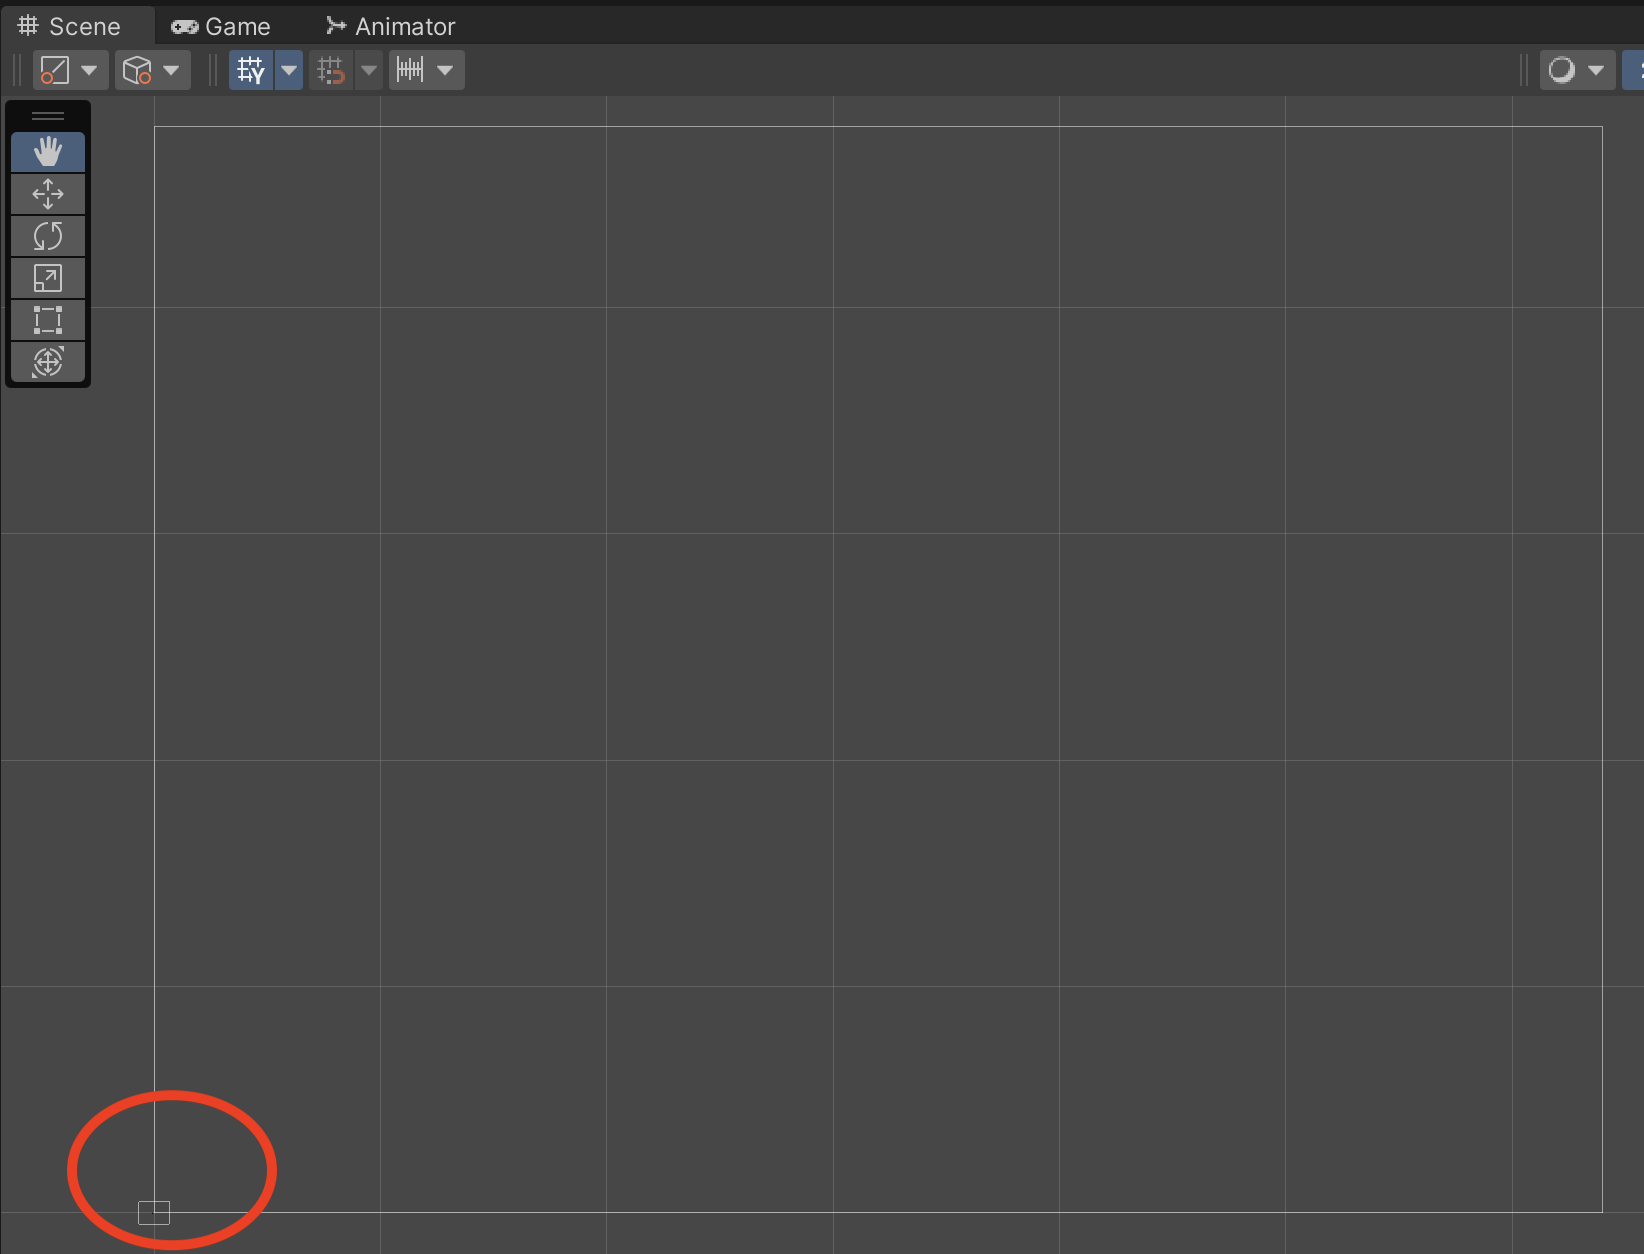
Task: Switch to the Animator tab
Action: pyautogui.click(x=391, y=26)
